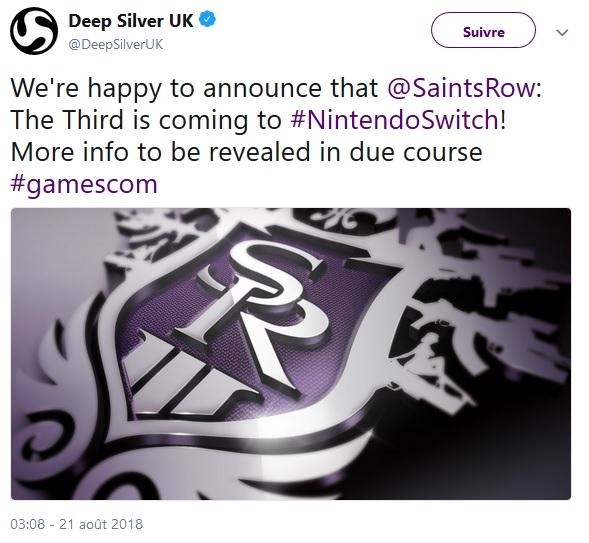
Task: Open the Saints Row logo image
Action: coord(291,354)
